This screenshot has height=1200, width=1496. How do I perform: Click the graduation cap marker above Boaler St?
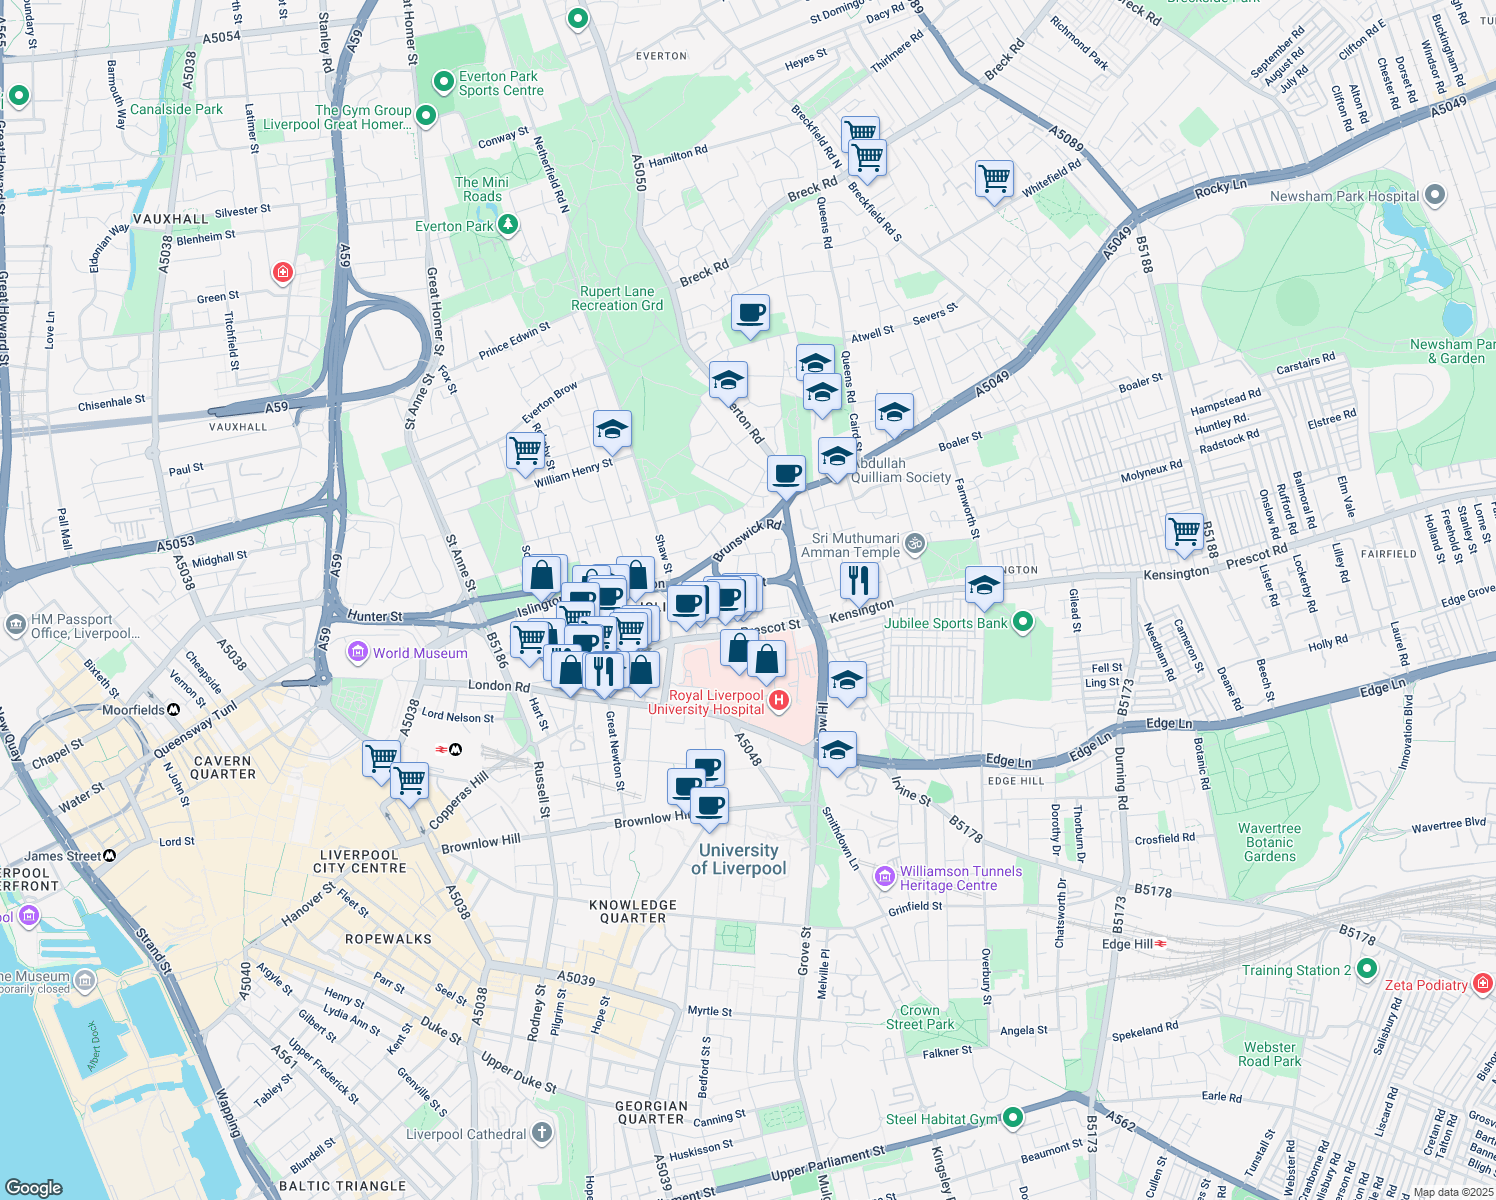(x=894, y=413)
